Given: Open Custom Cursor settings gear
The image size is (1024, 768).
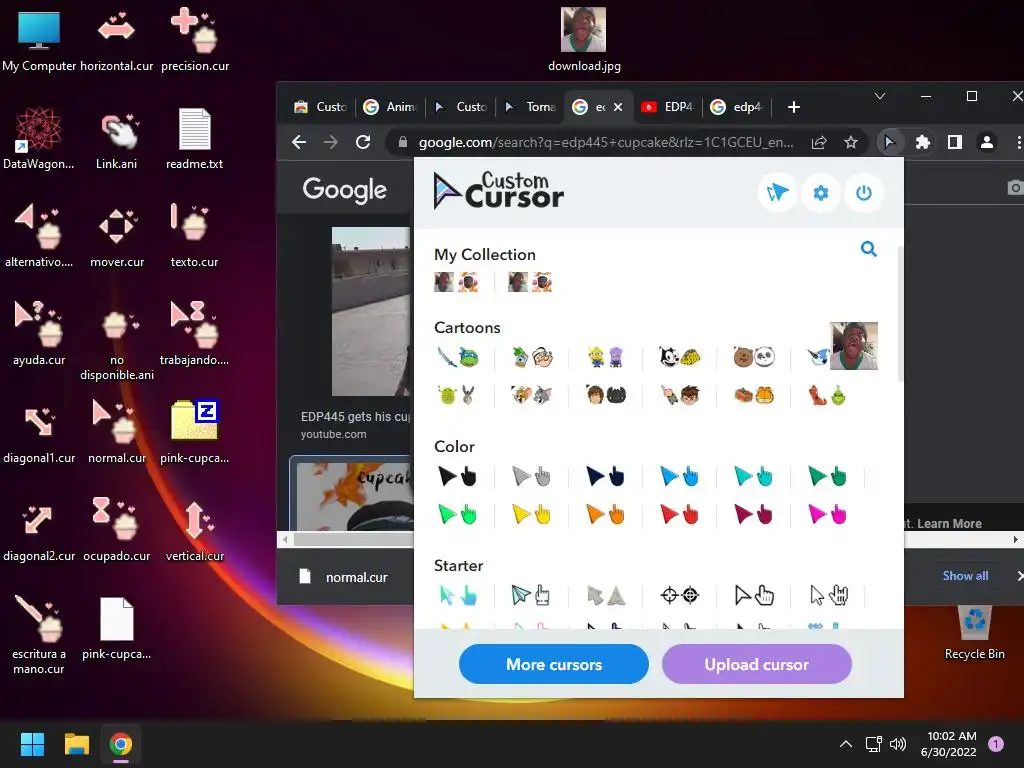Looking at the screenshot, I should coord(820,193).
